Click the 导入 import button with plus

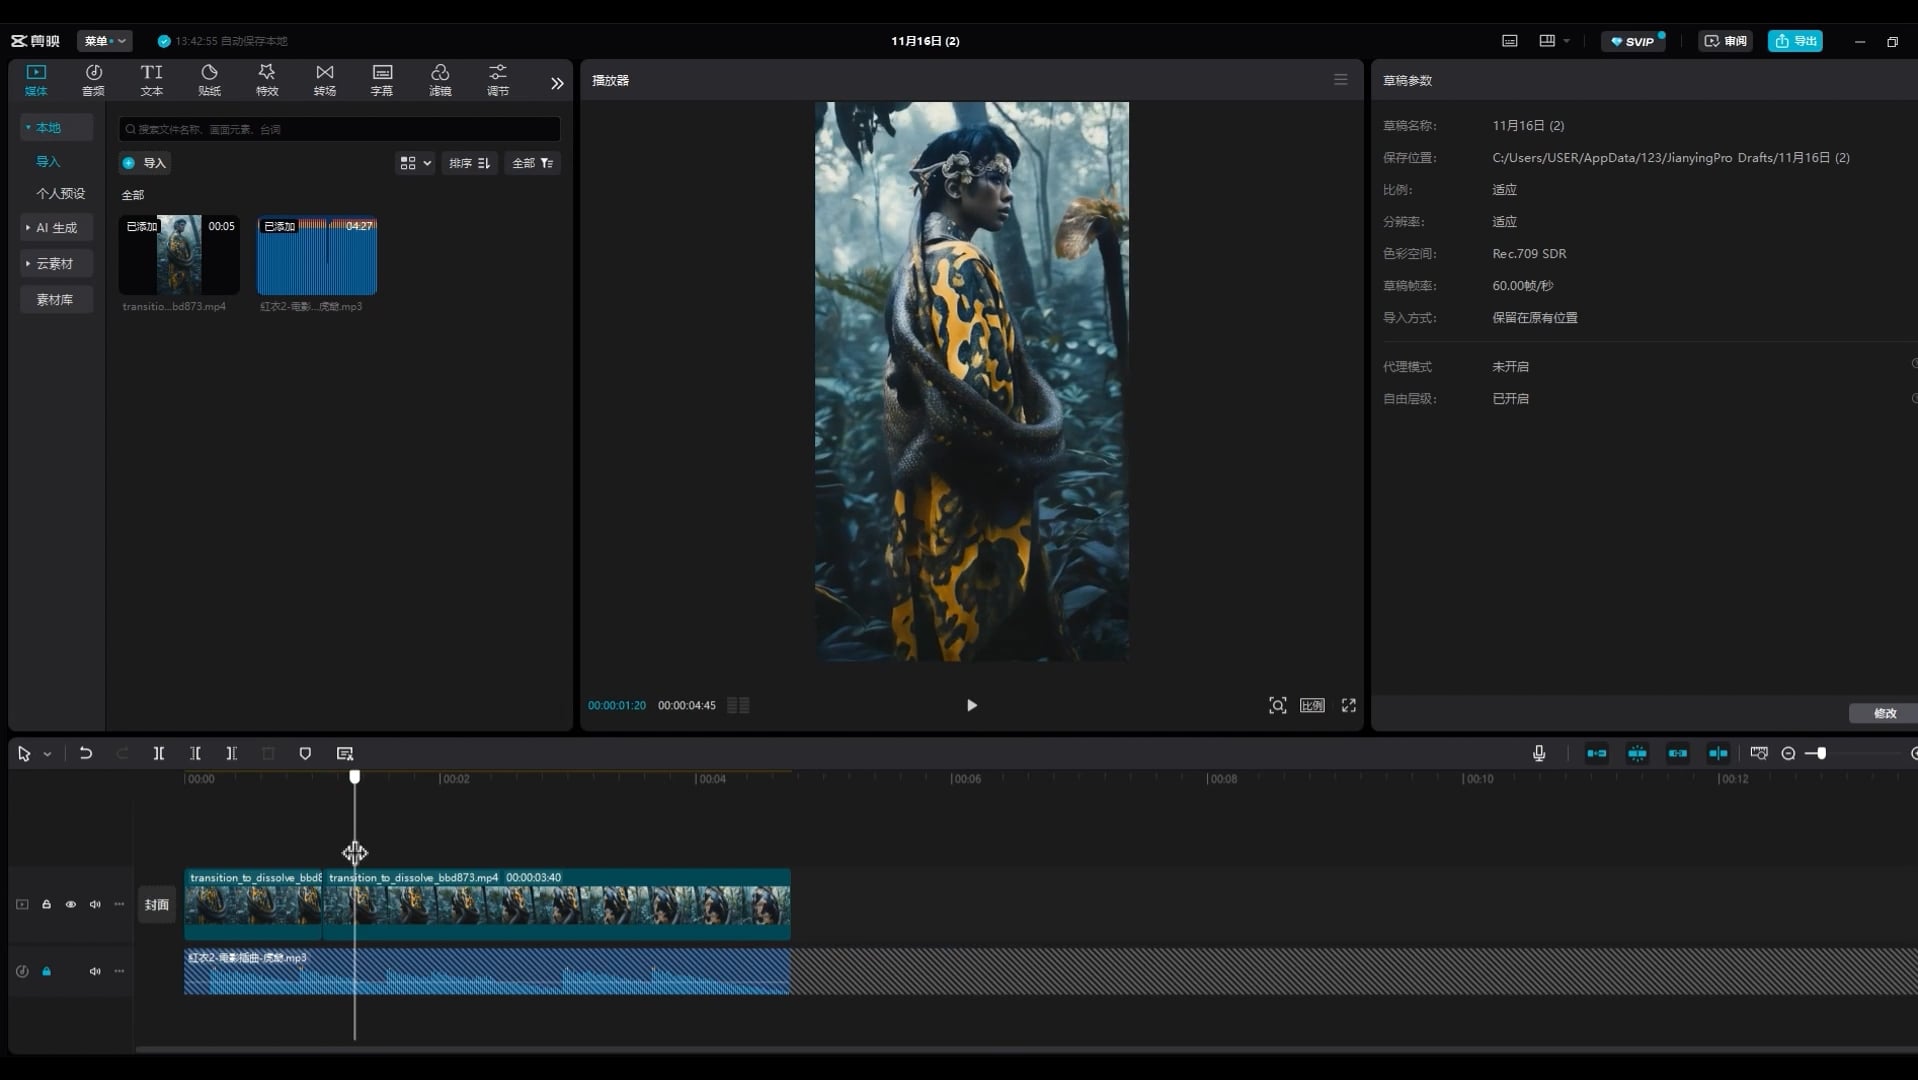point(144,163)
